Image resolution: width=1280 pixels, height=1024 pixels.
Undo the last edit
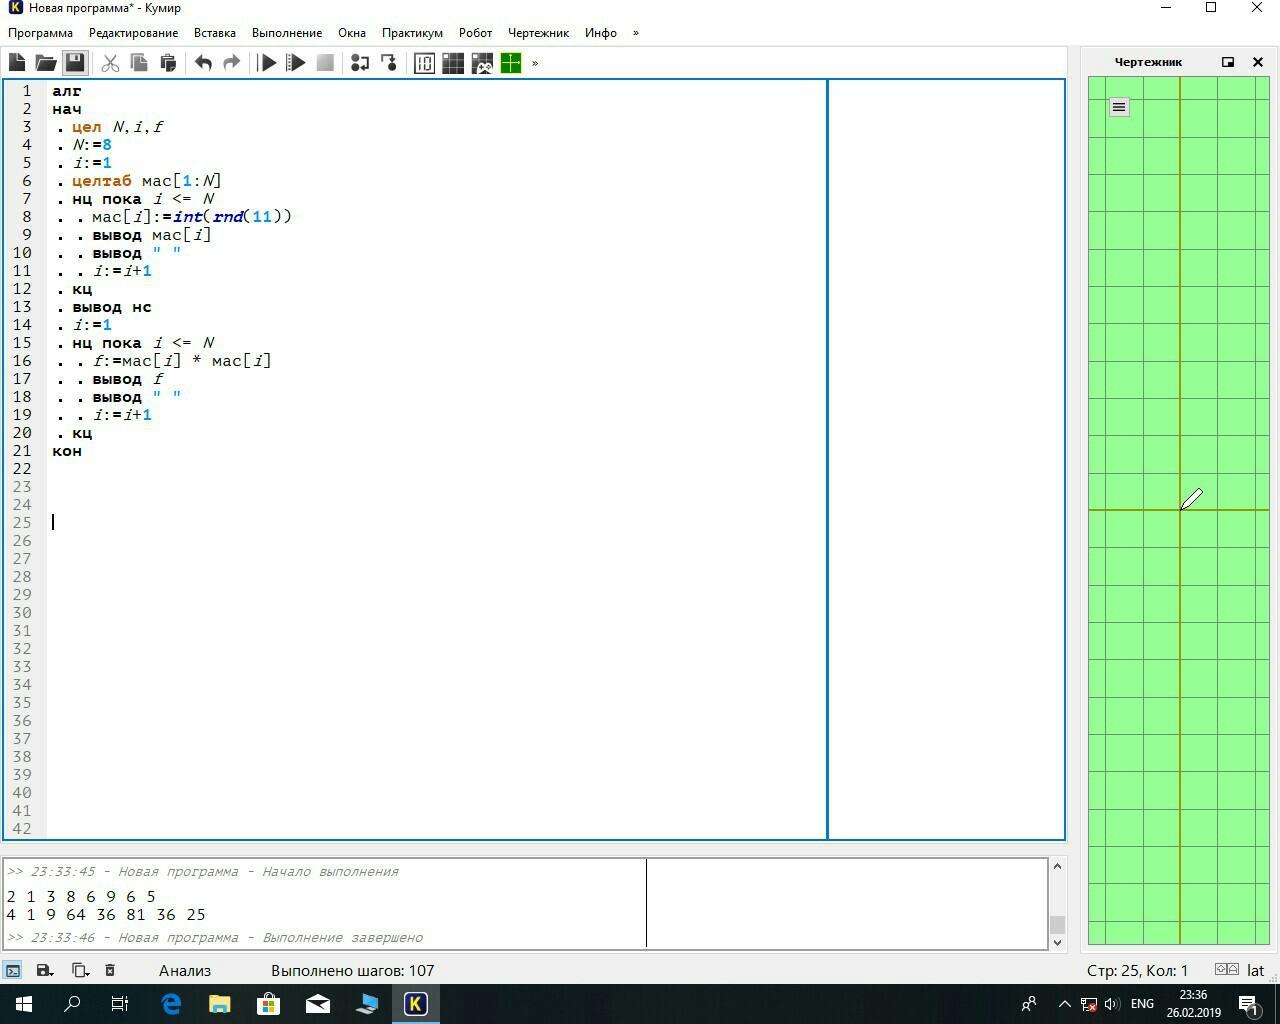[203, 63]
